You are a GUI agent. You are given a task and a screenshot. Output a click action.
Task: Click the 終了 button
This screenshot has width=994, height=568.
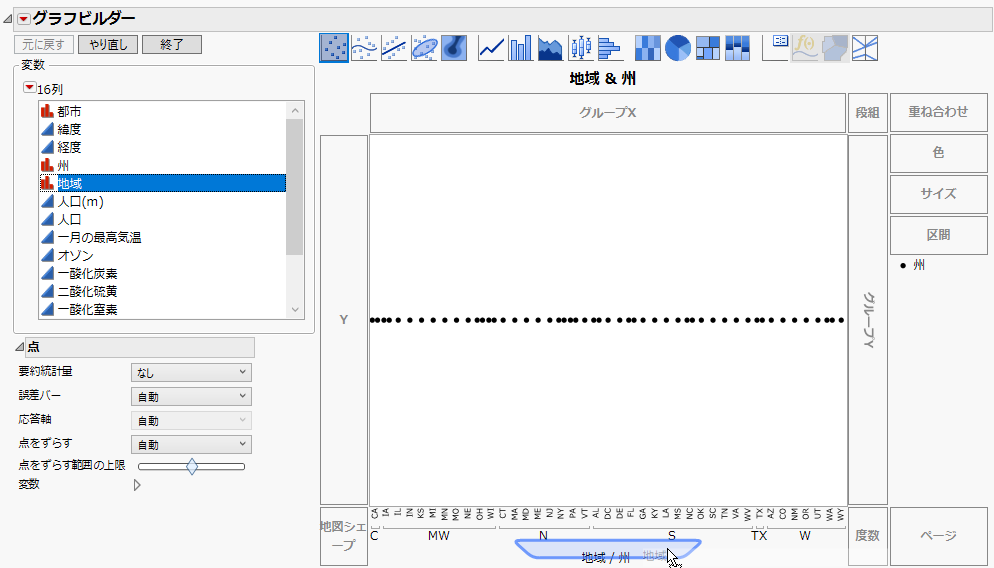tap(172, 44)
